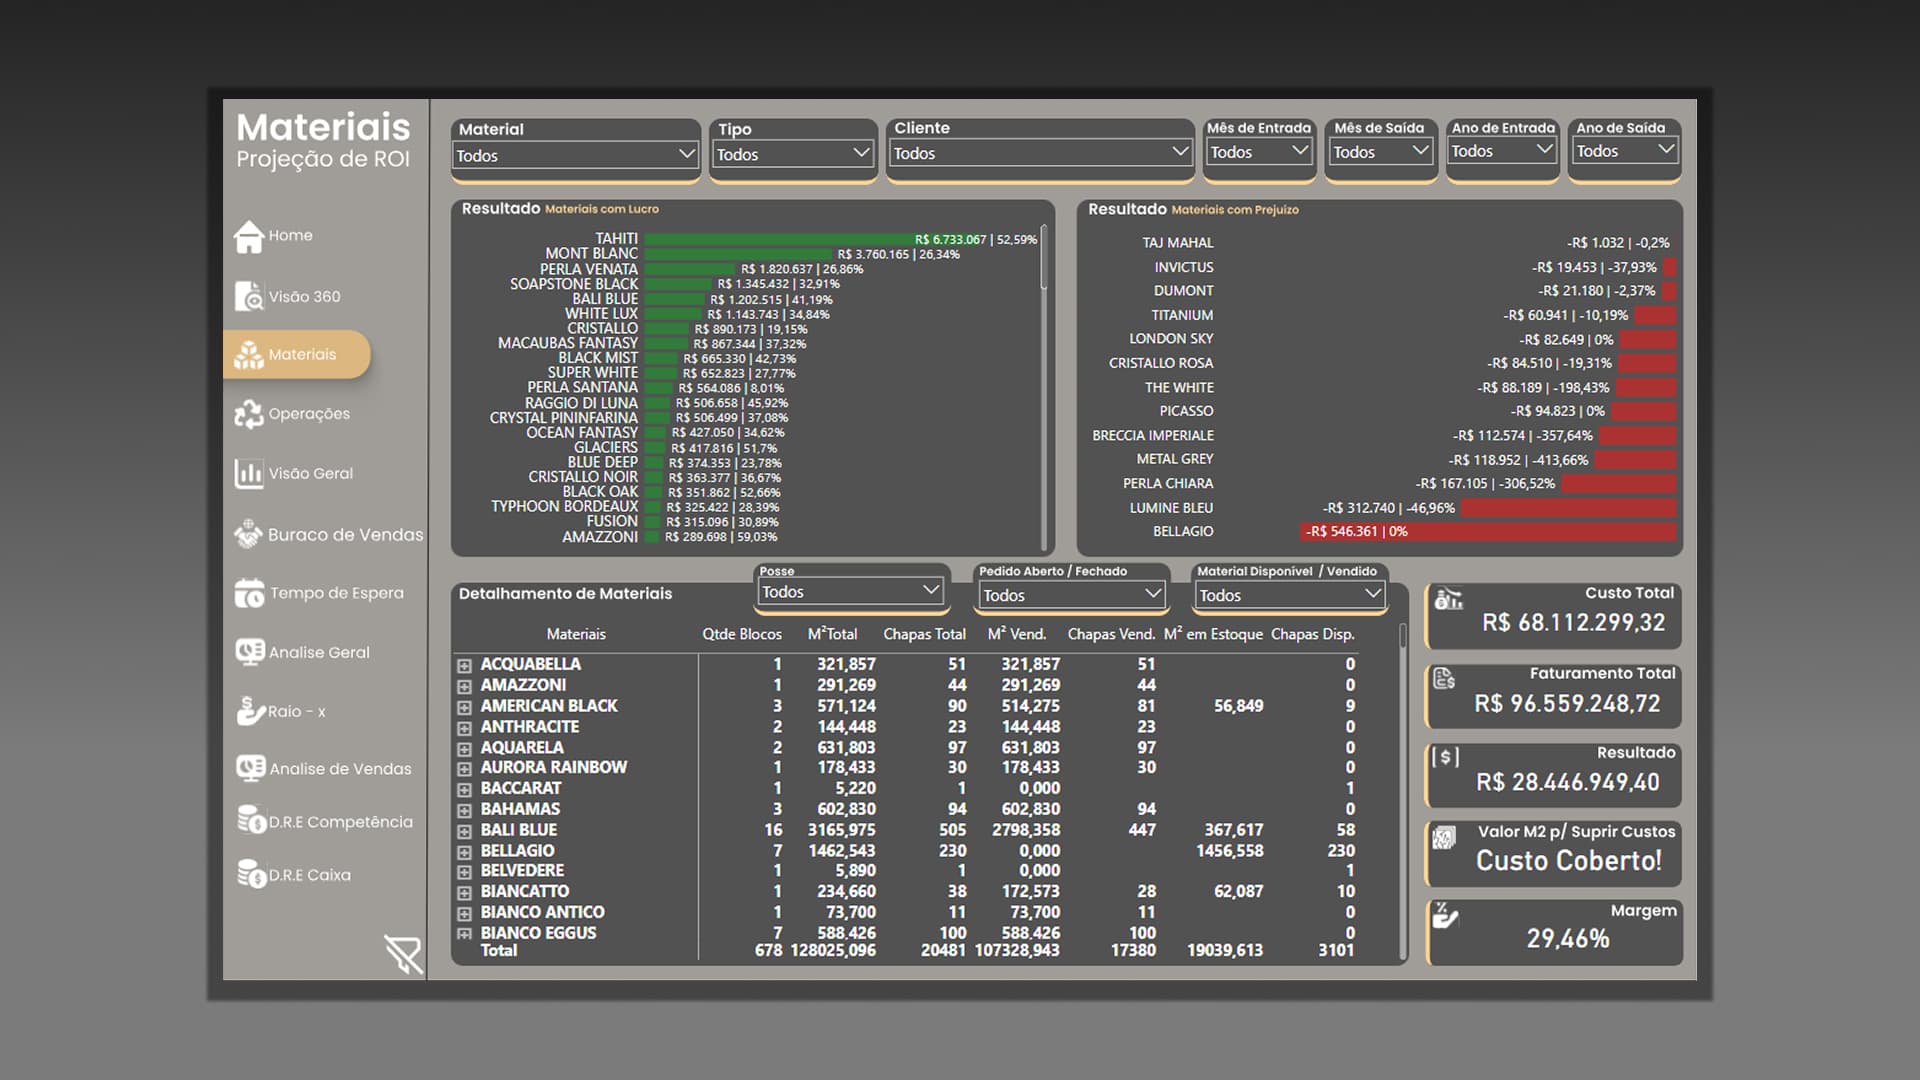The width and height of the screenshot is (1920, 1080).
Task: Click the profit chart vertical scrollbar
Action: point(1043,257)
